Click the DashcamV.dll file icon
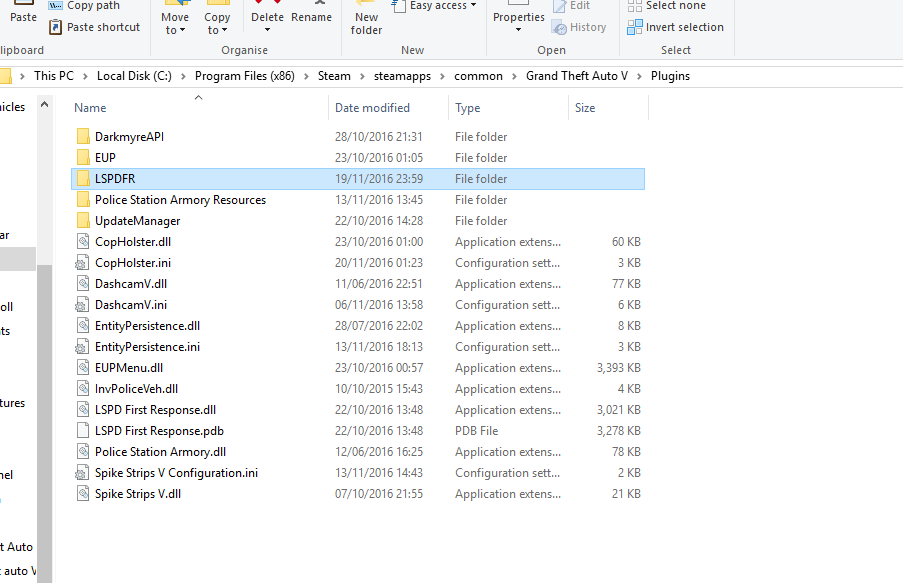The image size is (903, 583). [83, 283]
